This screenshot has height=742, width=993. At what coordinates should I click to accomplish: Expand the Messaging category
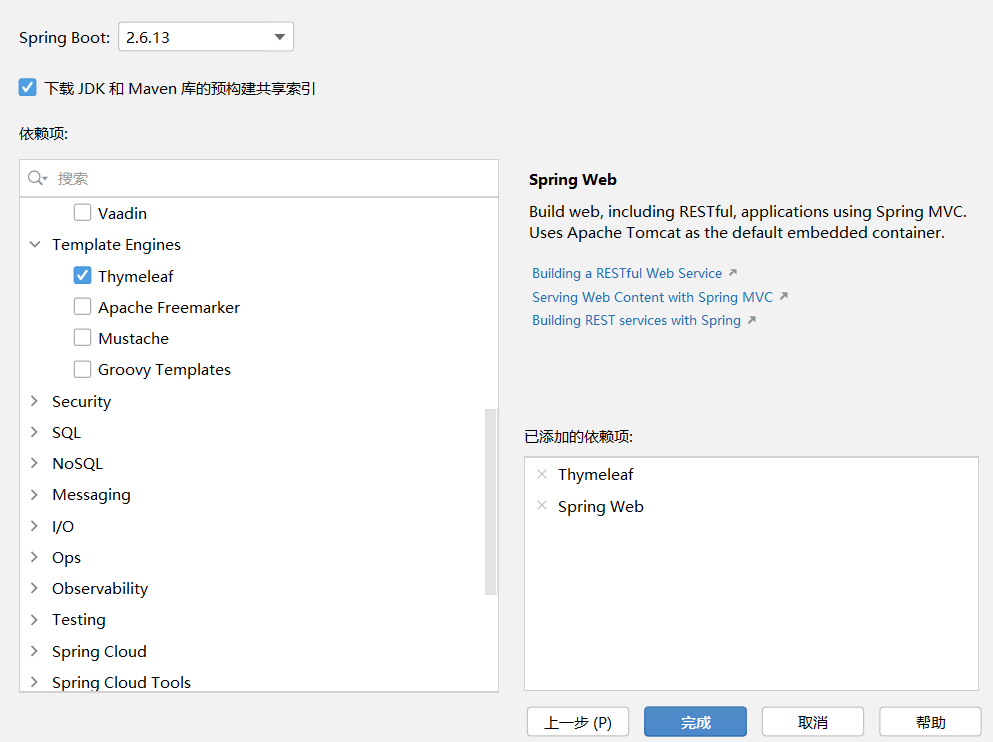[35, 494]
